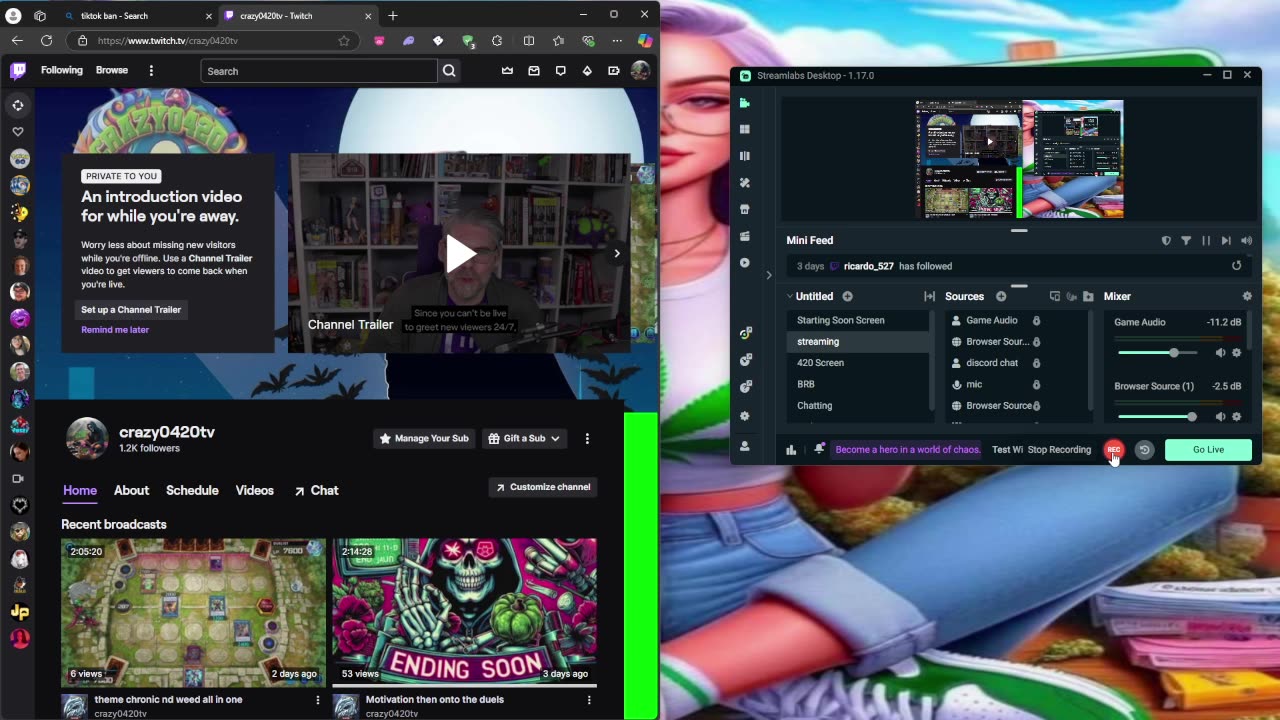1280x720 pixels.
Task: Open the replay buffer icon beside REC
Action: tap(1144, 450)
